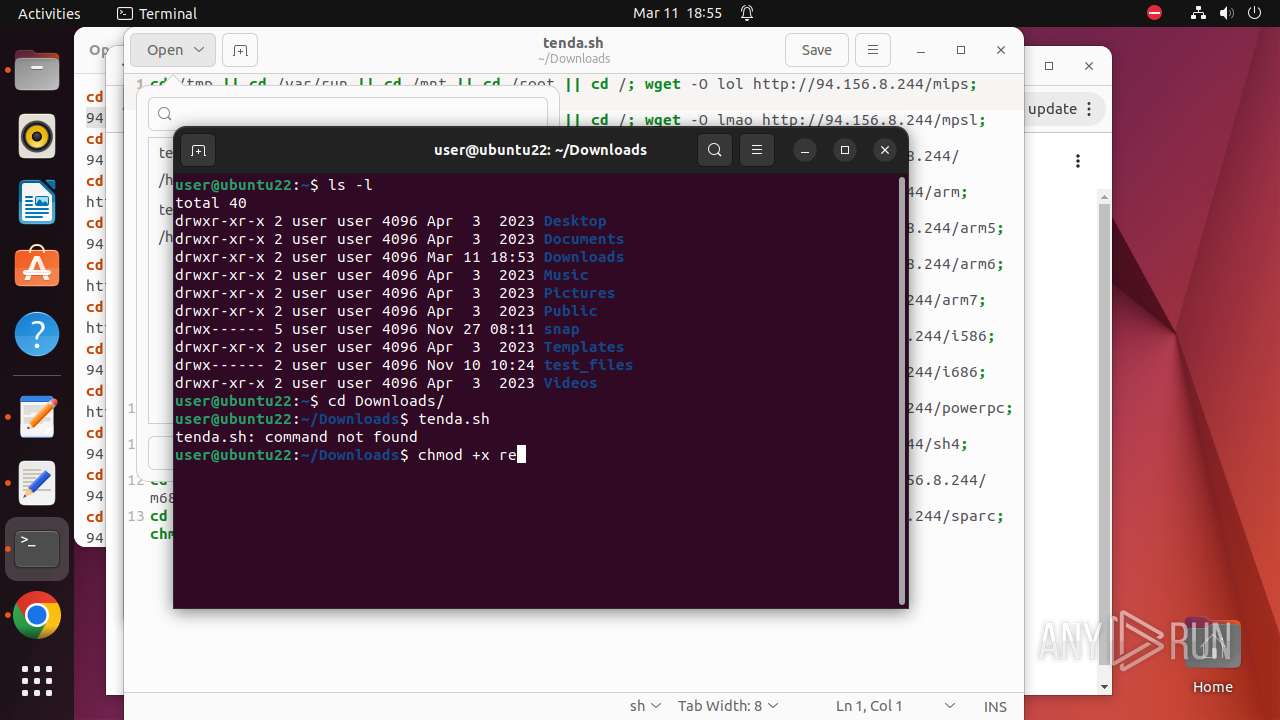The height and width of the screenshot is (720, 1280).
Task: Open the network status icon
Action: 1199,14
